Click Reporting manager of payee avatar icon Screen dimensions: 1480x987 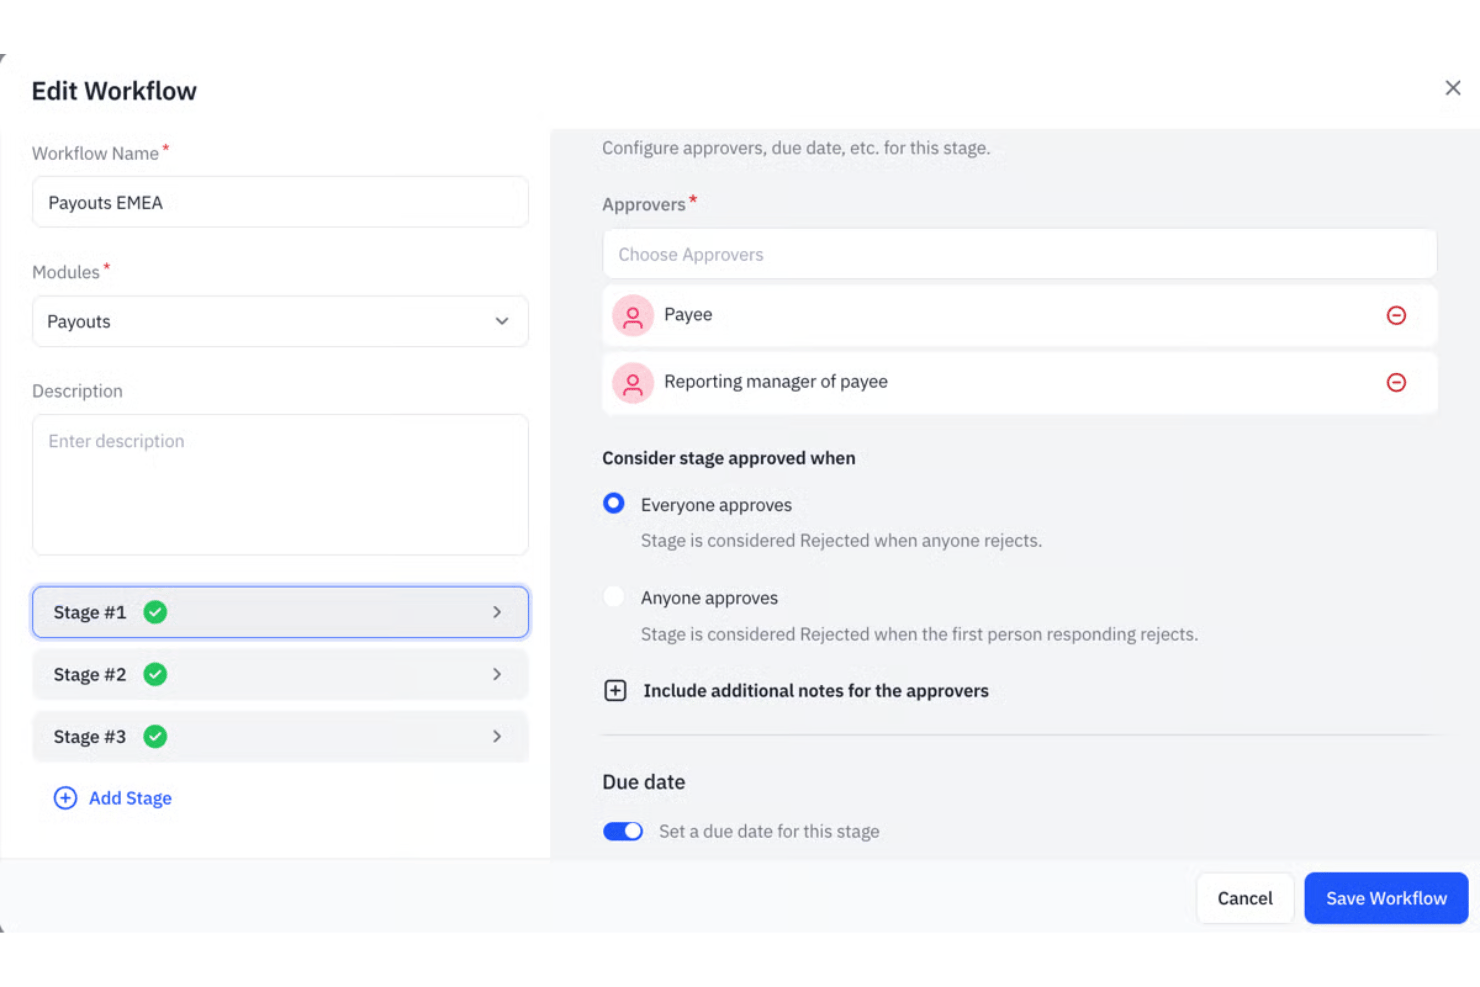(633, 383)
